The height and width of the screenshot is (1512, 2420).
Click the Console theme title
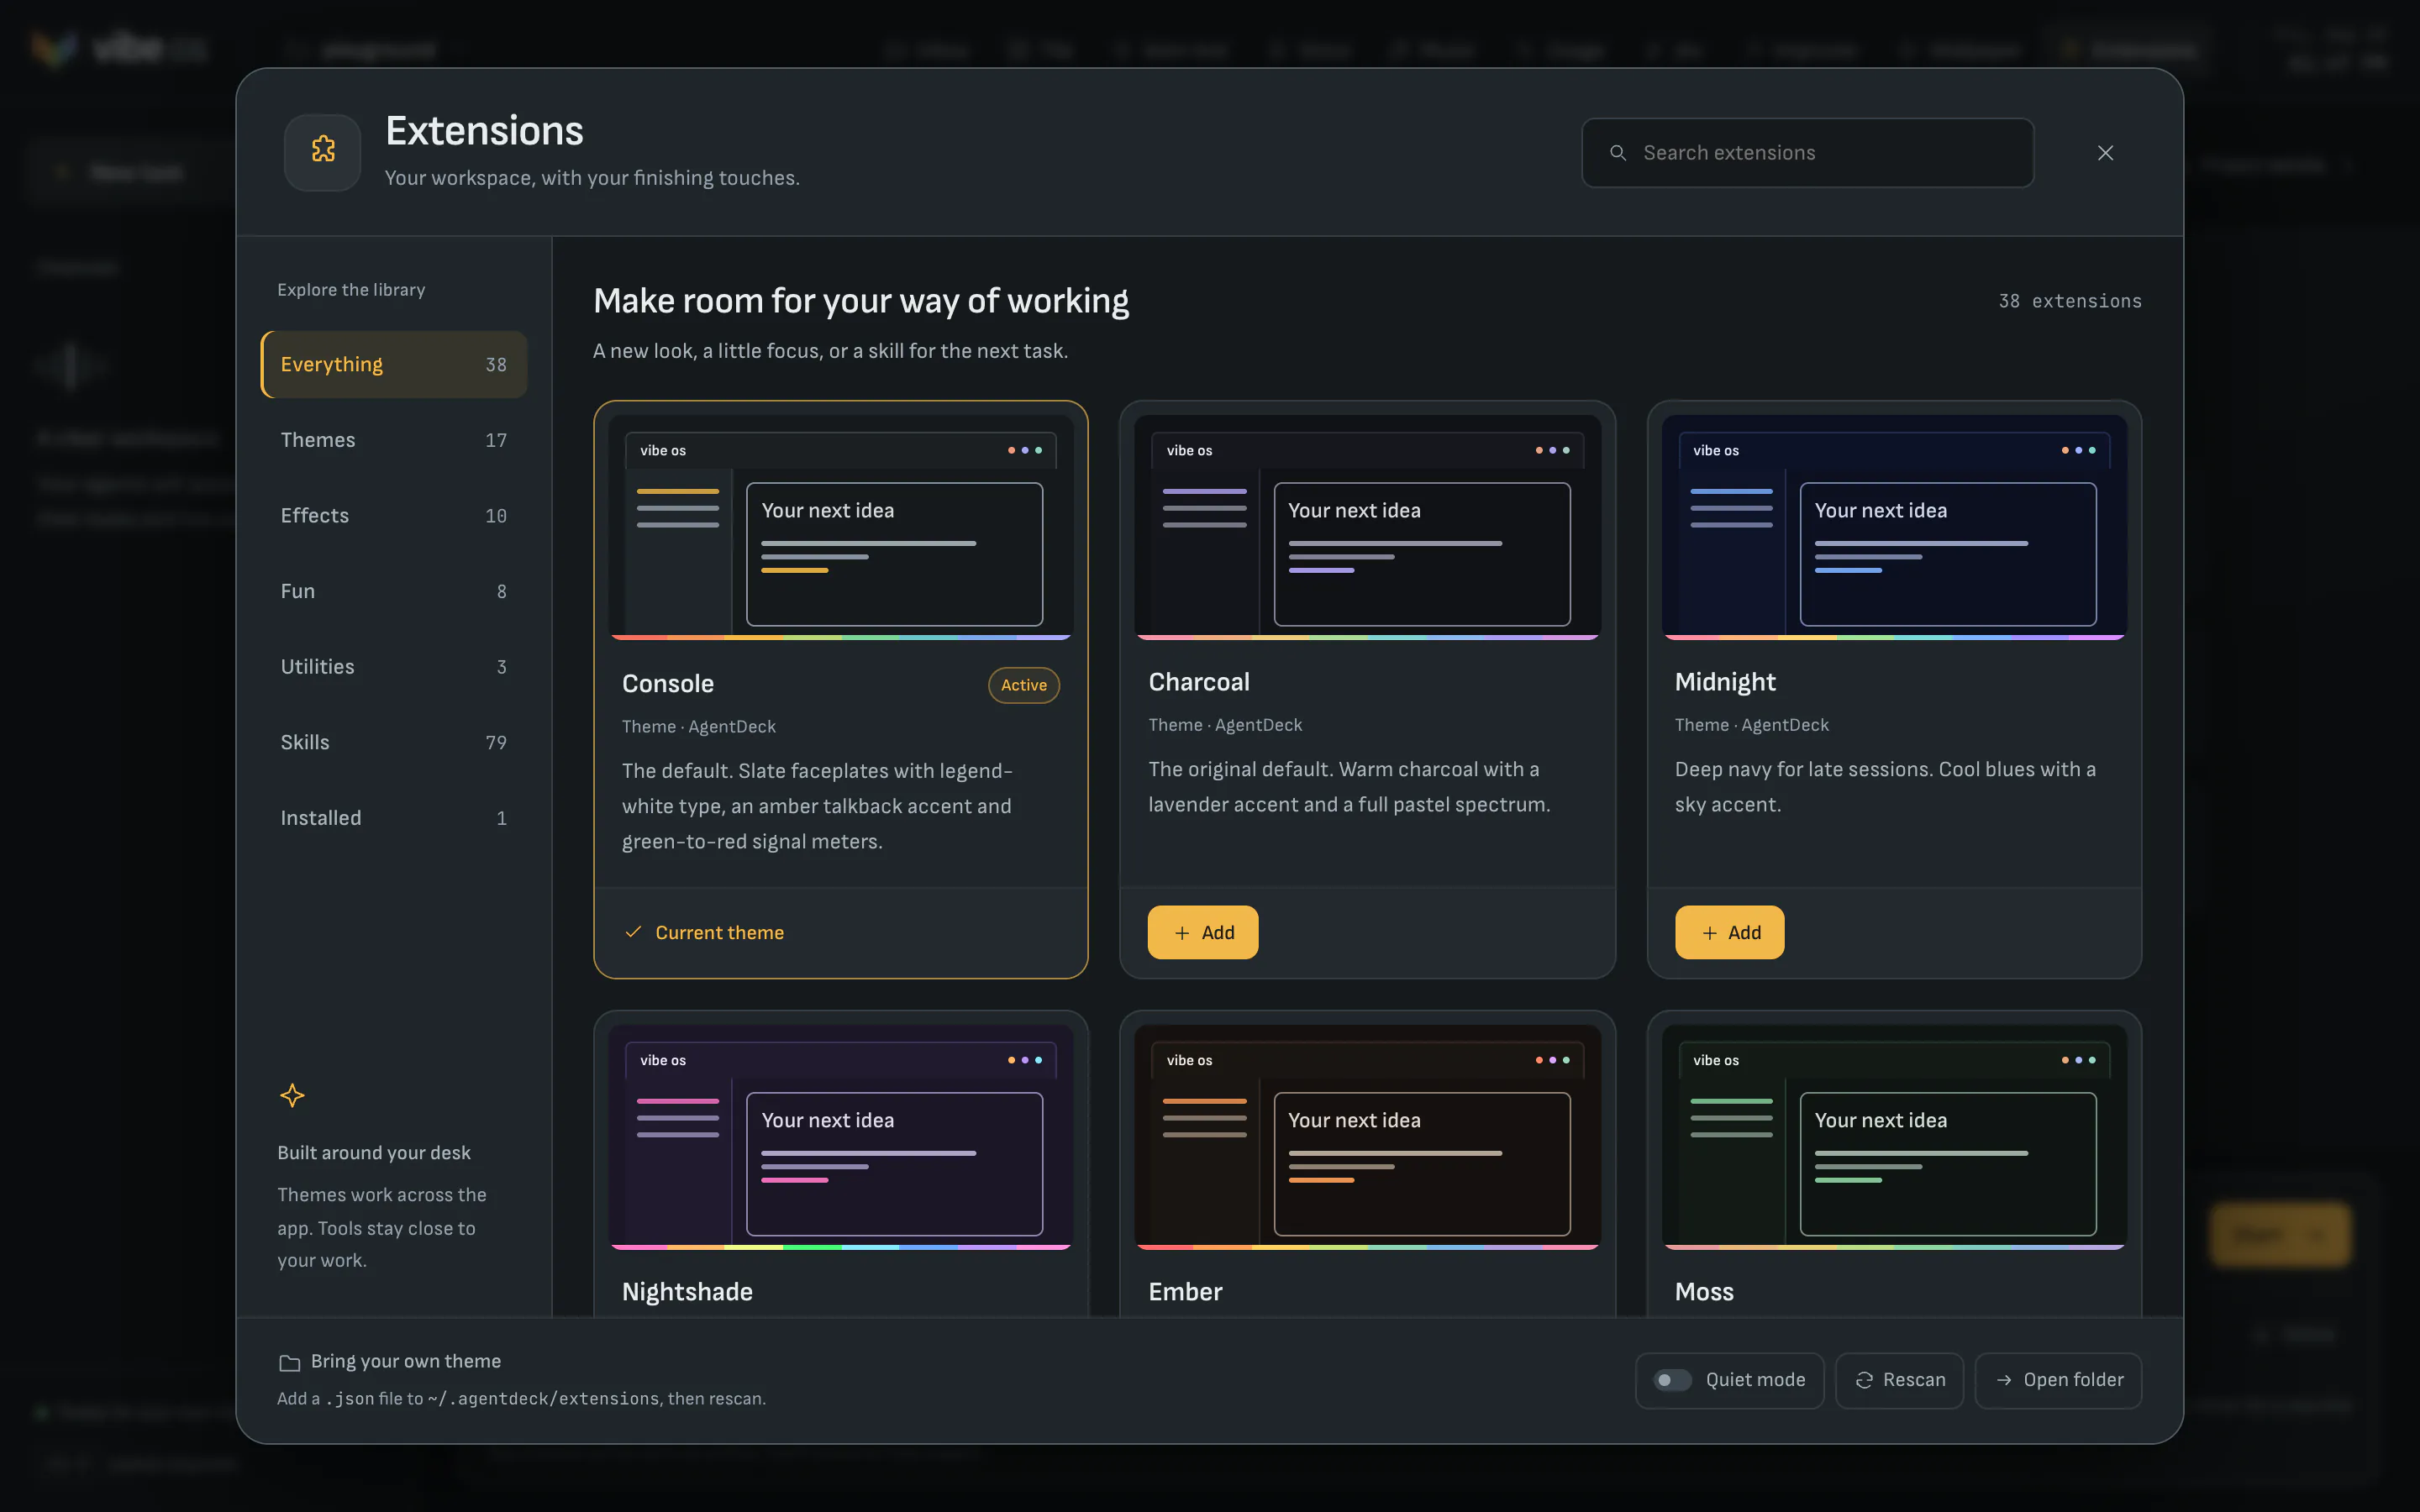click(667, 684)
